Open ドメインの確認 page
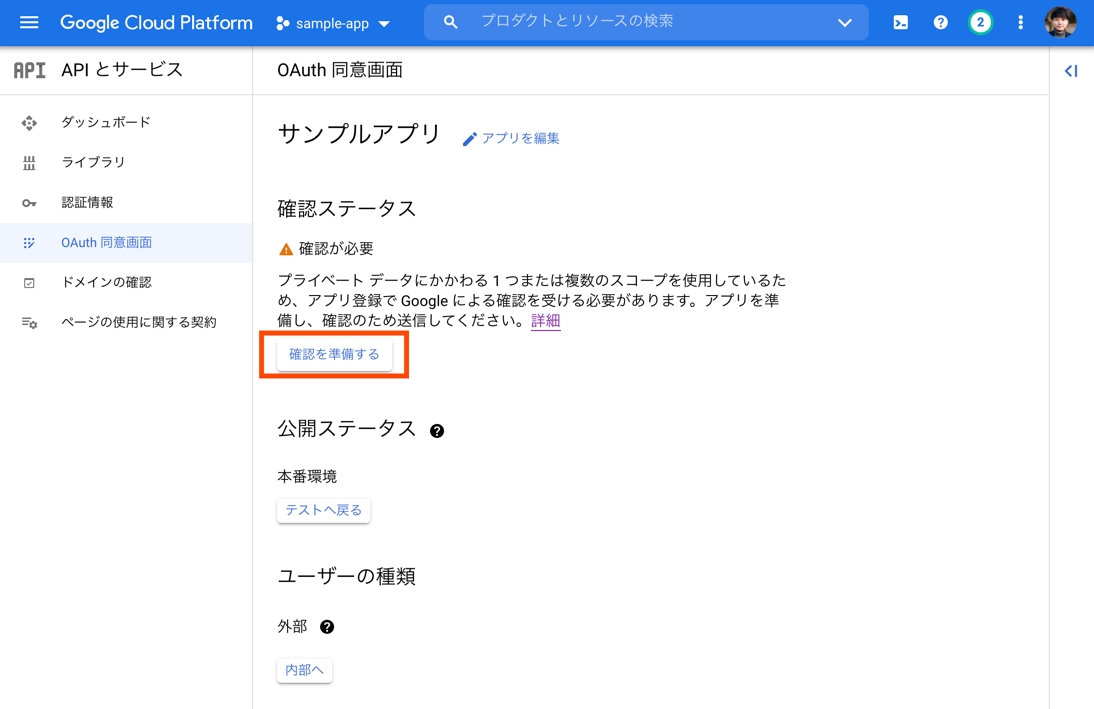Image resolution: width=1094 pixels, height=709 pixels. point(106,282)
